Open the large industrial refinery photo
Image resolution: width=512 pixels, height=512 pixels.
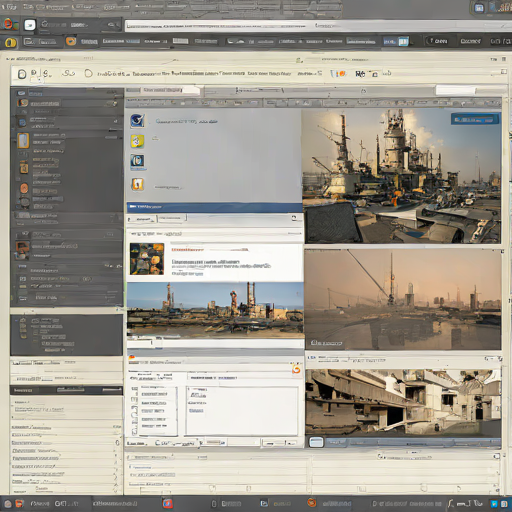pyautogui.click(x=401, y=175)
